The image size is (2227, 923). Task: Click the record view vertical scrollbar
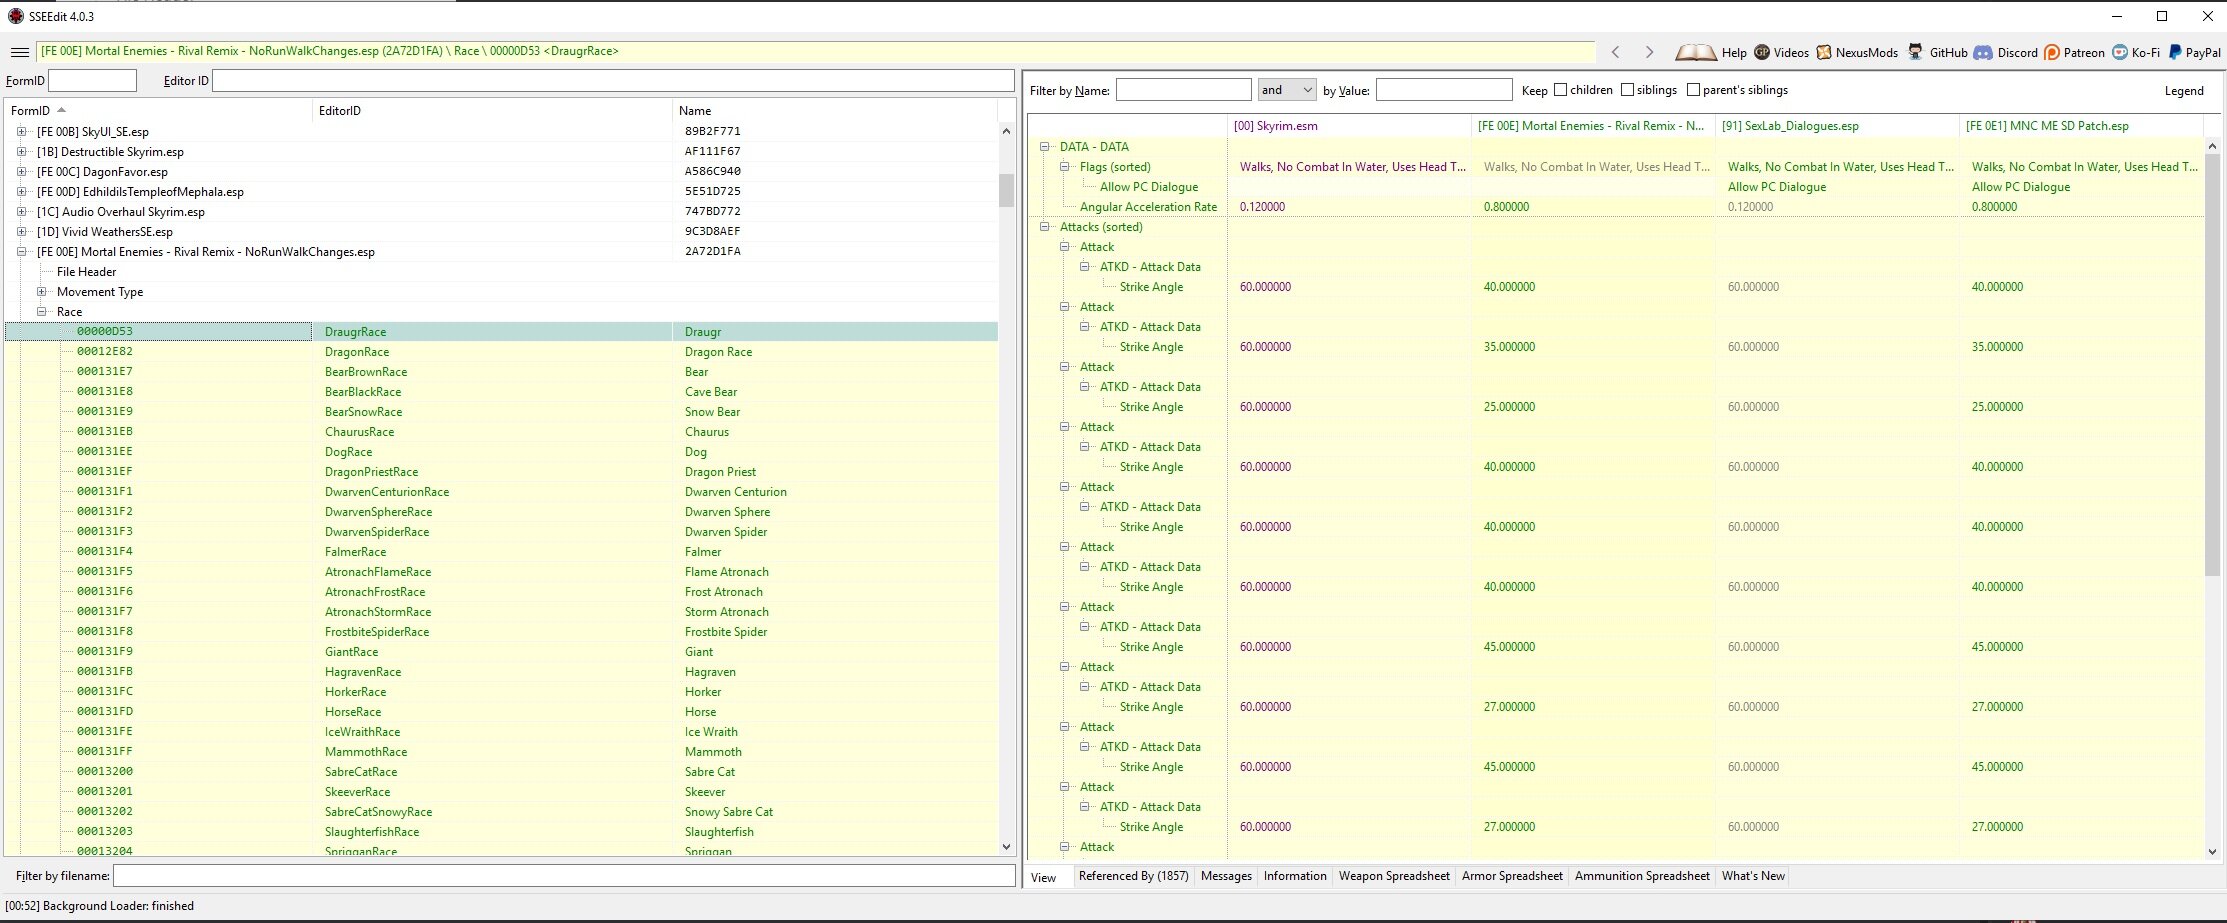click(2211, 365)
